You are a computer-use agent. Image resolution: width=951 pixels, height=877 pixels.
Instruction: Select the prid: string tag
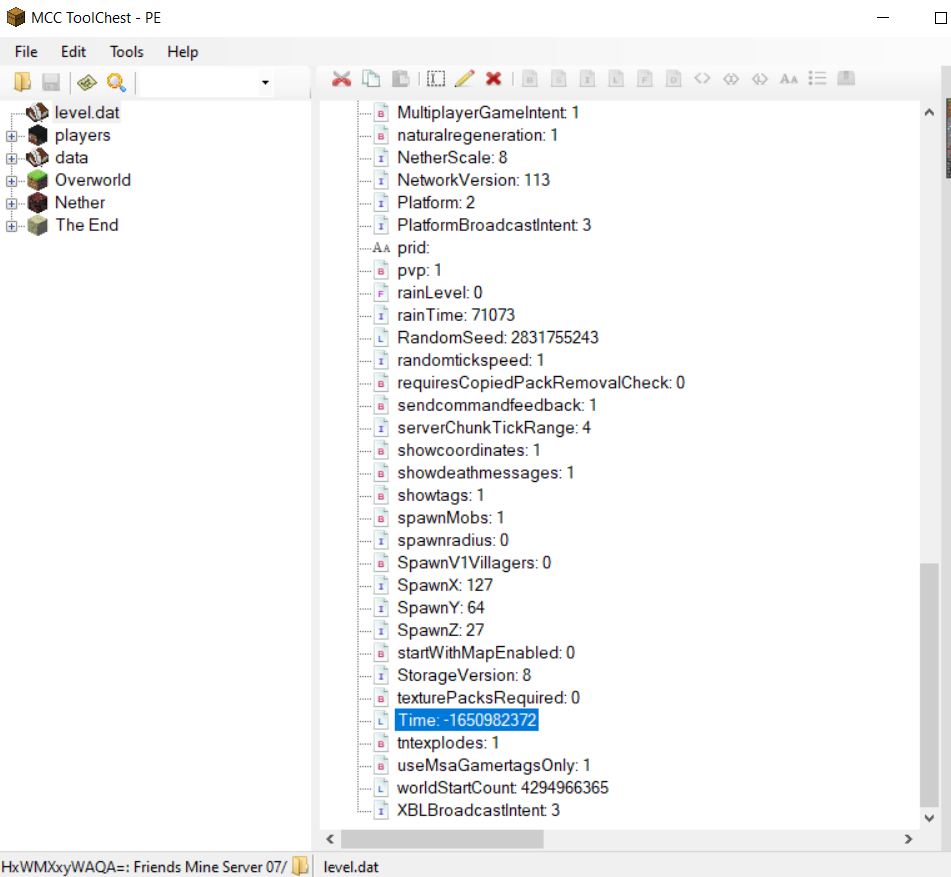tap(413, 247)
